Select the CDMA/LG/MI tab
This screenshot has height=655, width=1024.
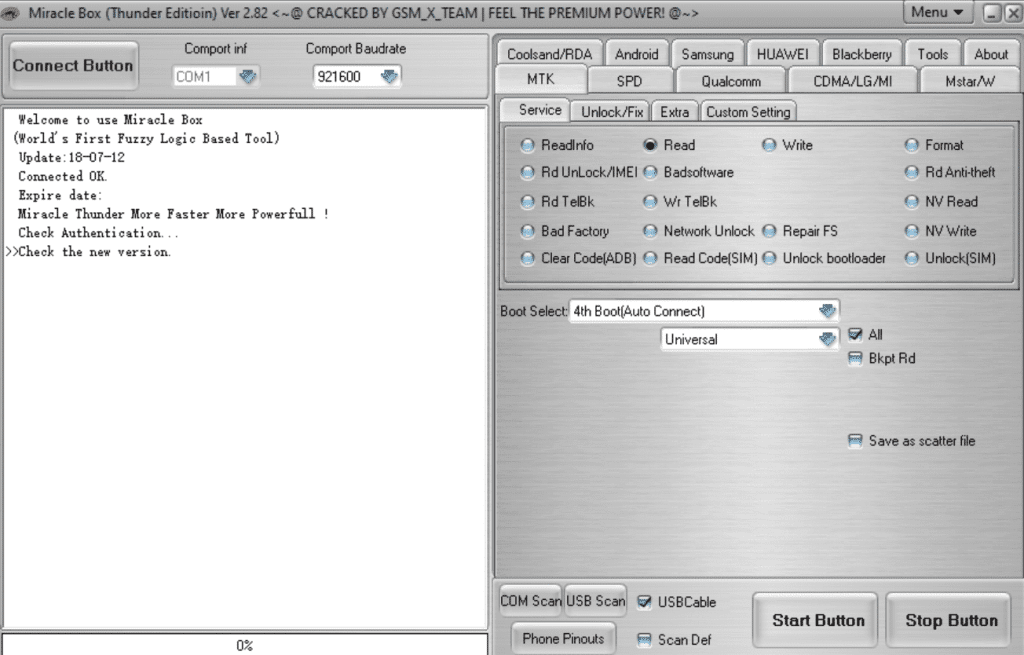point(852,81)
